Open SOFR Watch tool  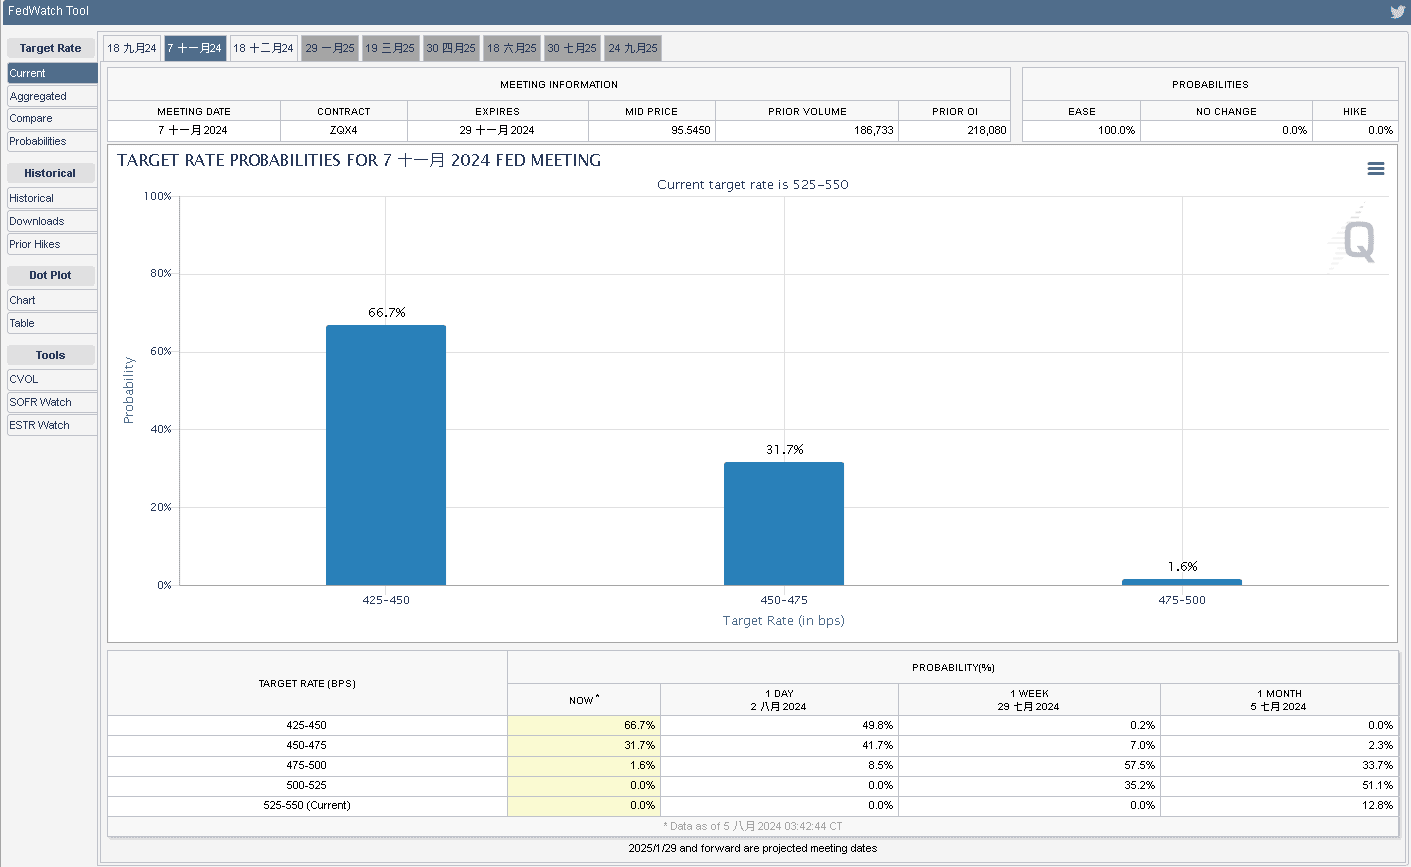point(52,402)
